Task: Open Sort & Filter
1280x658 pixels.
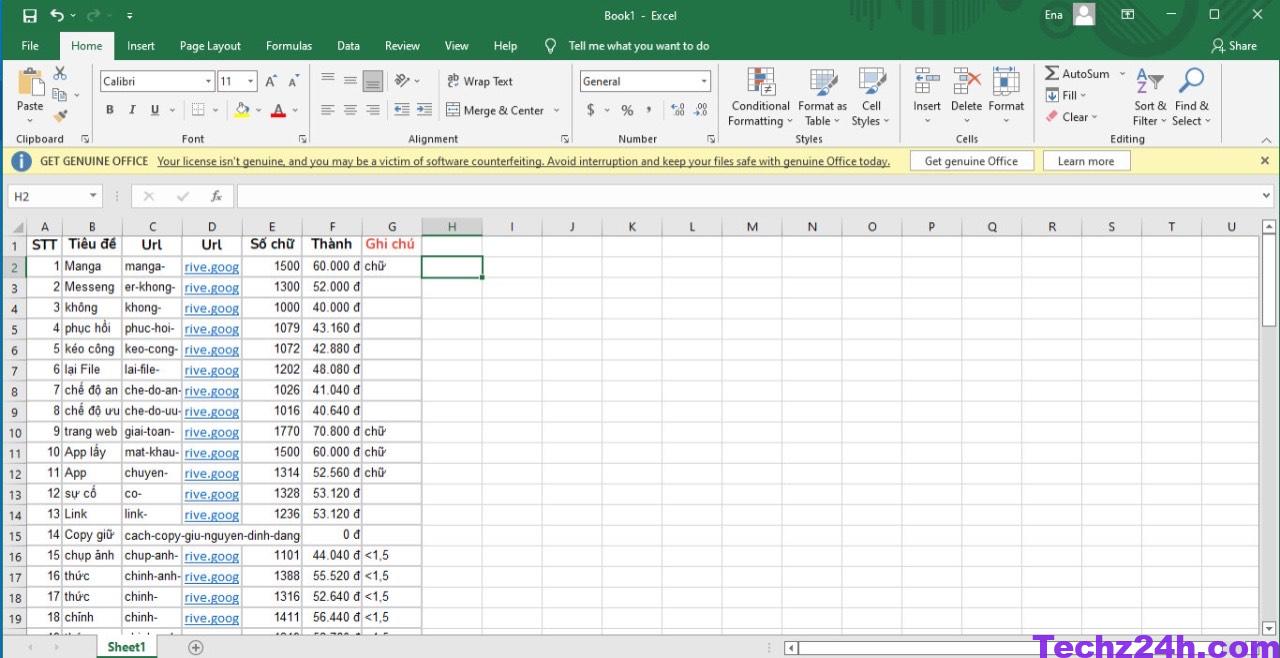Action: [1150, 98]
